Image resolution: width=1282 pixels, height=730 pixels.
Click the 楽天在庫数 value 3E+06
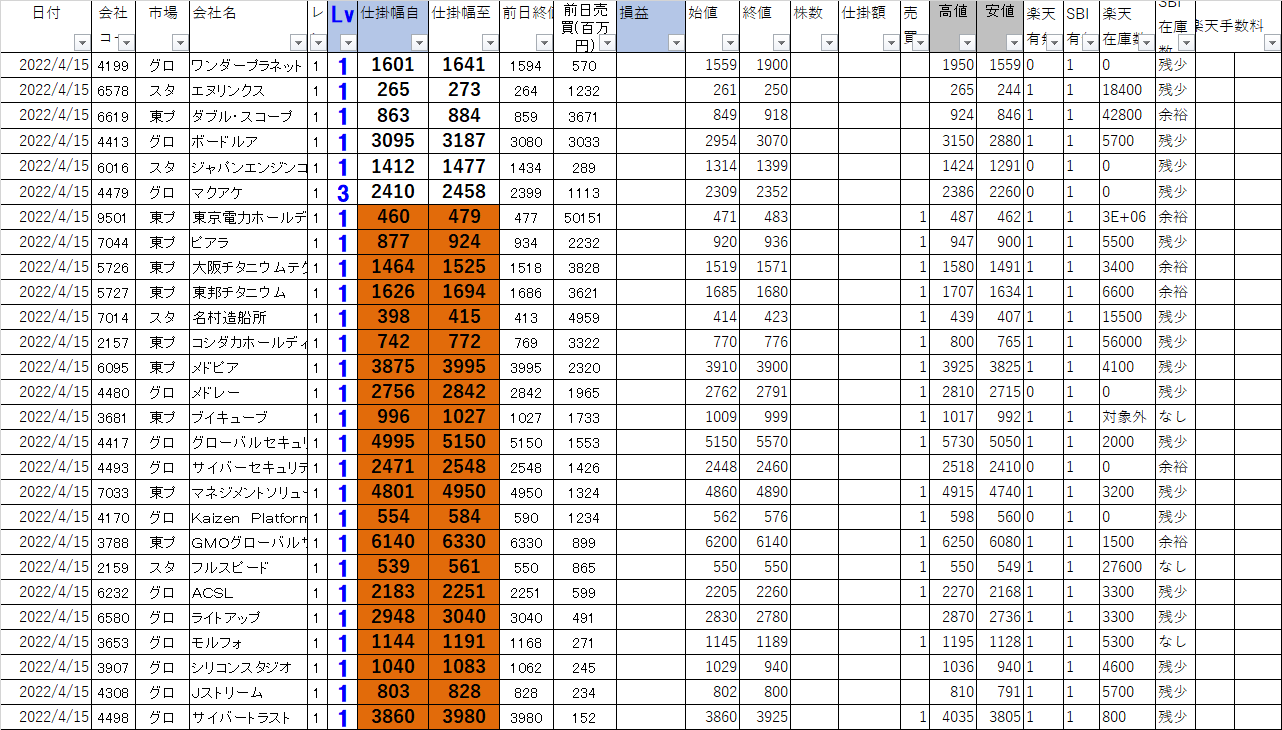[1126, 217]
